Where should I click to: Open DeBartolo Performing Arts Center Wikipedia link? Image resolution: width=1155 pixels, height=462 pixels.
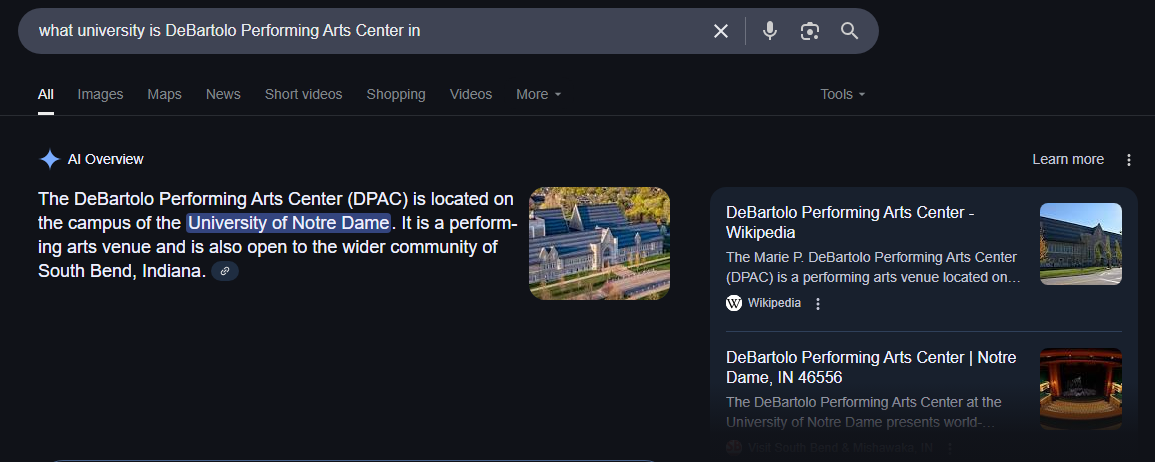pos(849,222)
